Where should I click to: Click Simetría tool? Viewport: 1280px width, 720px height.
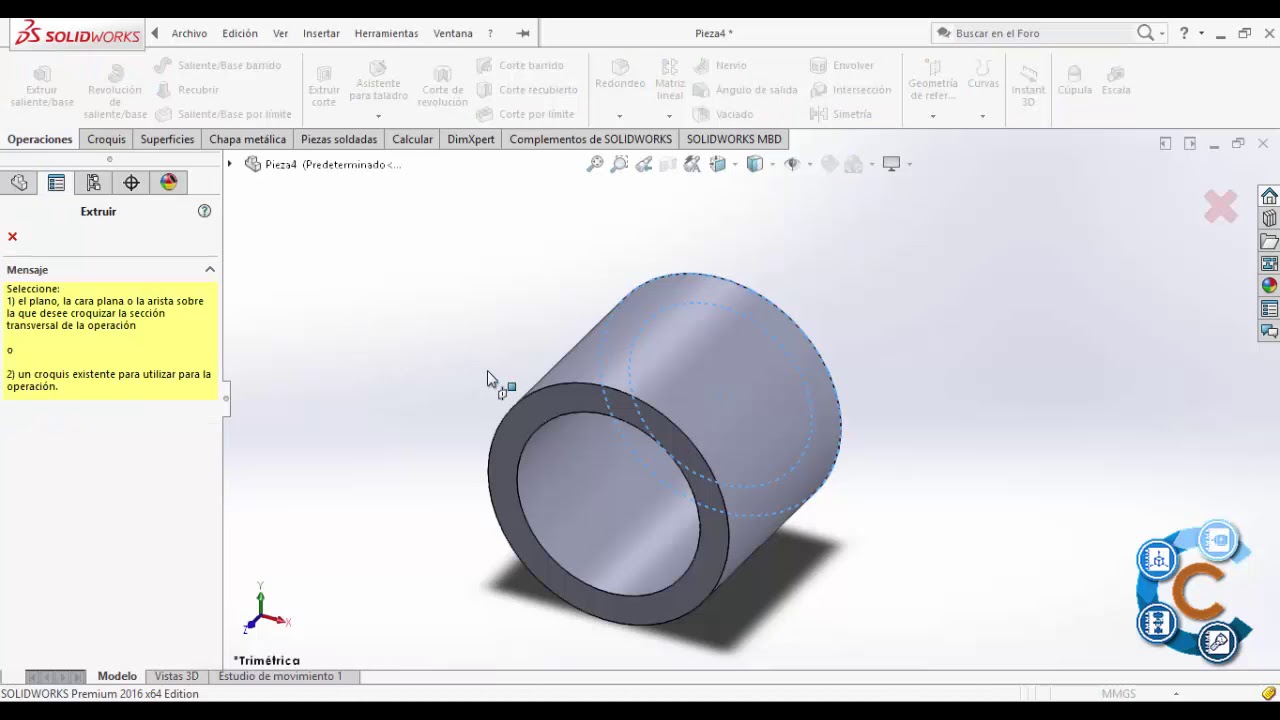[x=841, y=114]
